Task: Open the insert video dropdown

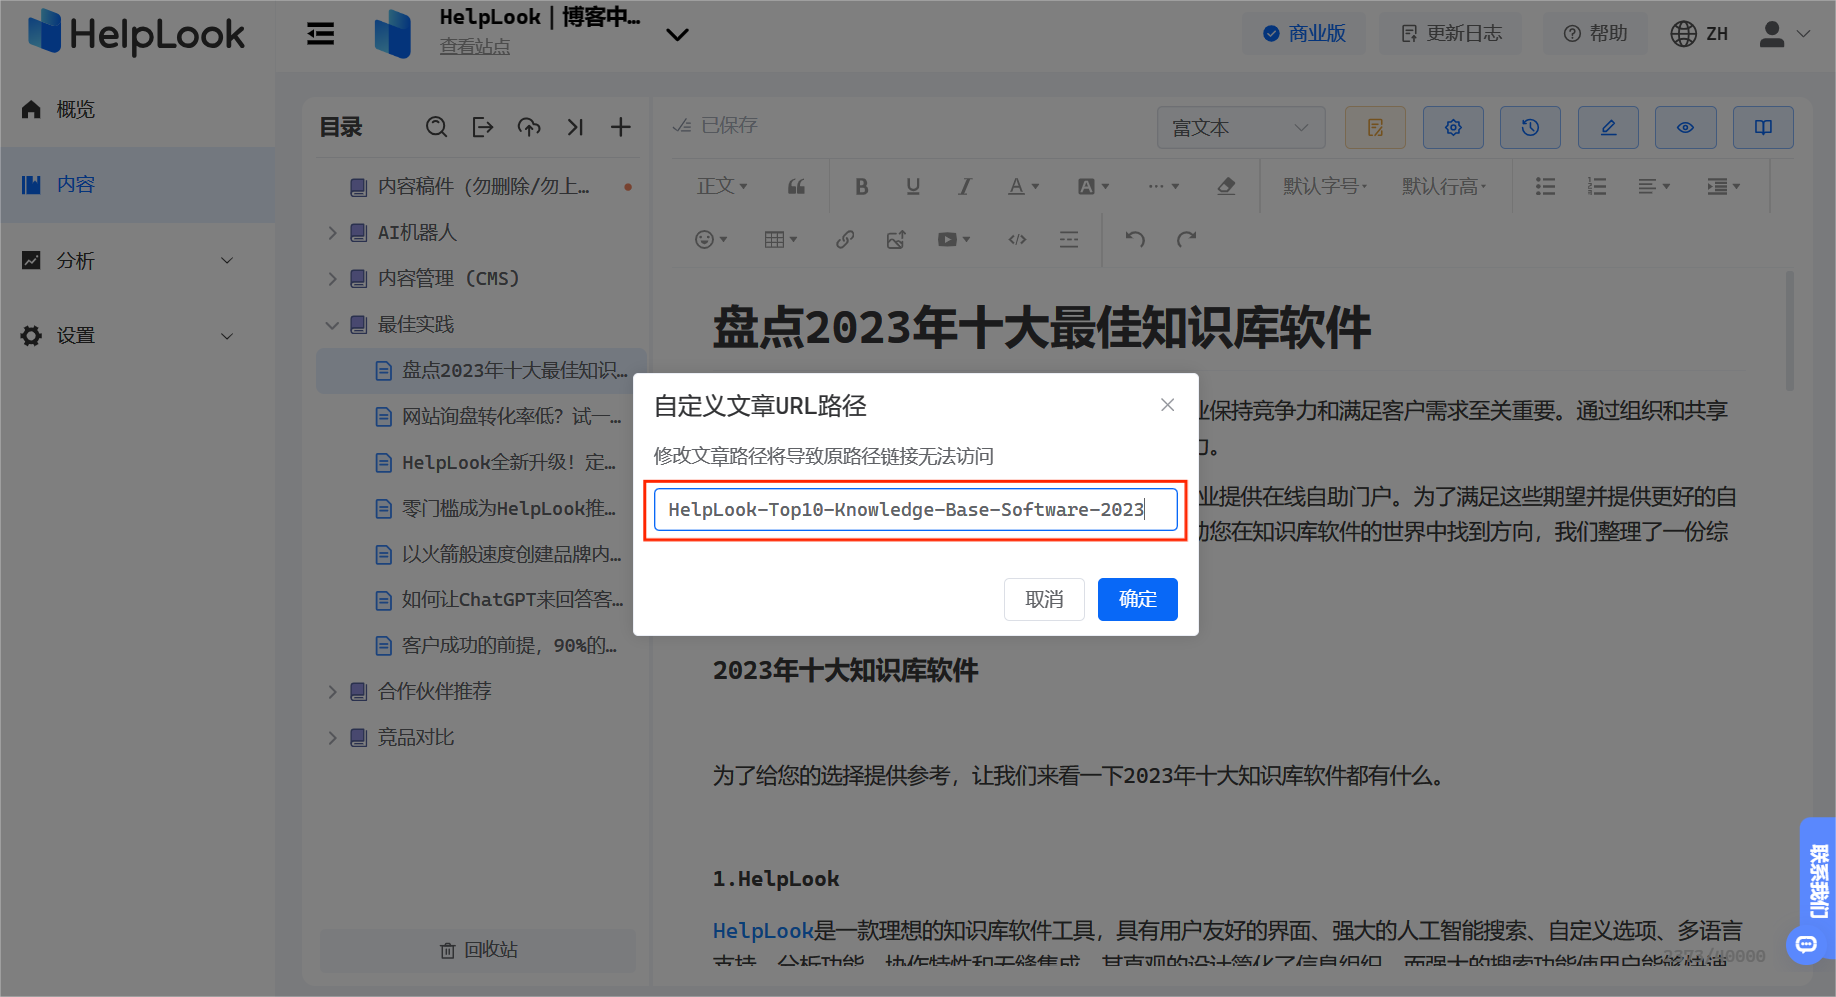Action: pyautogui.click(x=954, y=239)
